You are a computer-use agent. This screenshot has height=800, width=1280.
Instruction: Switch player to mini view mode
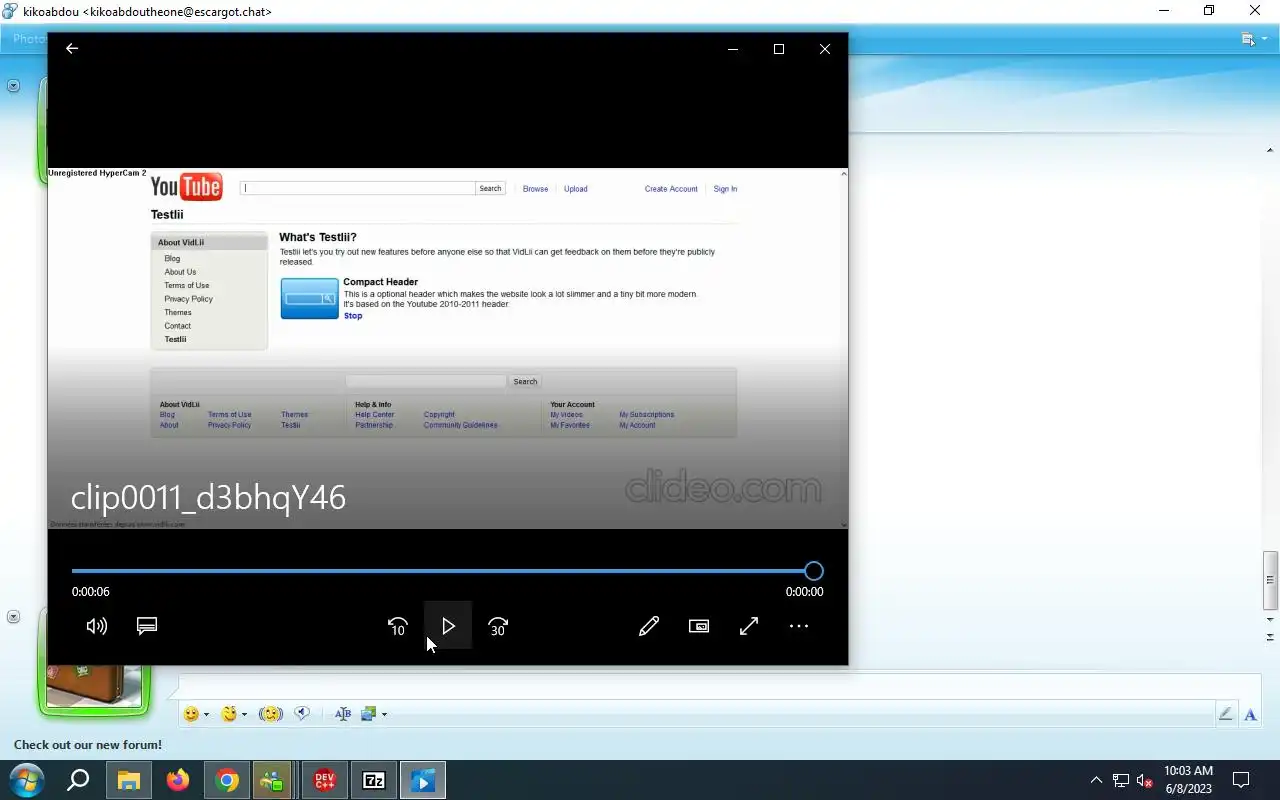[x=699, y=626]
